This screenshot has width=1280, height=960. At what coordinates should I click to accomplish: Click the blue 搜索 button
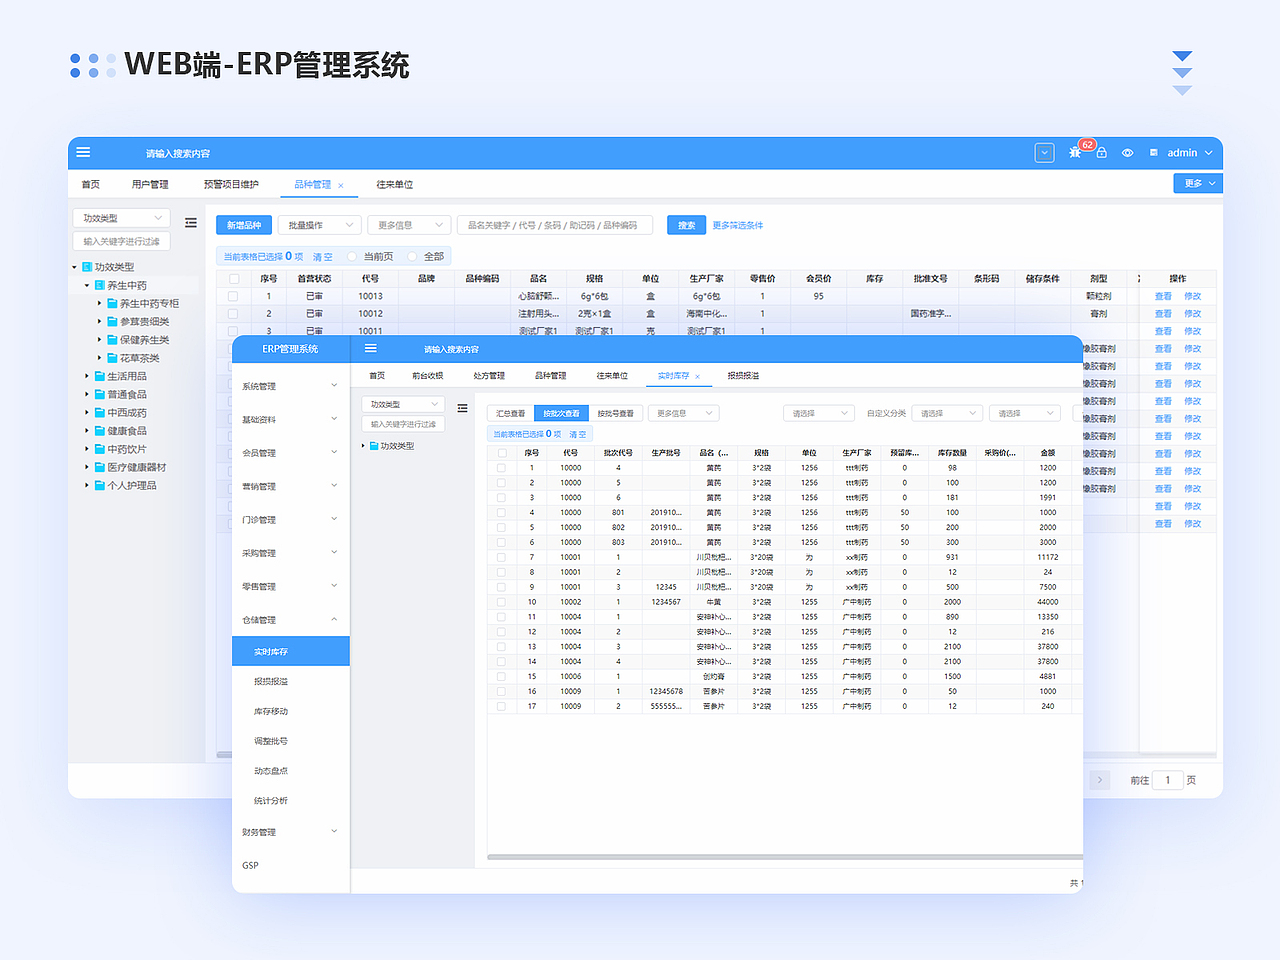click(x=687, y=225)
